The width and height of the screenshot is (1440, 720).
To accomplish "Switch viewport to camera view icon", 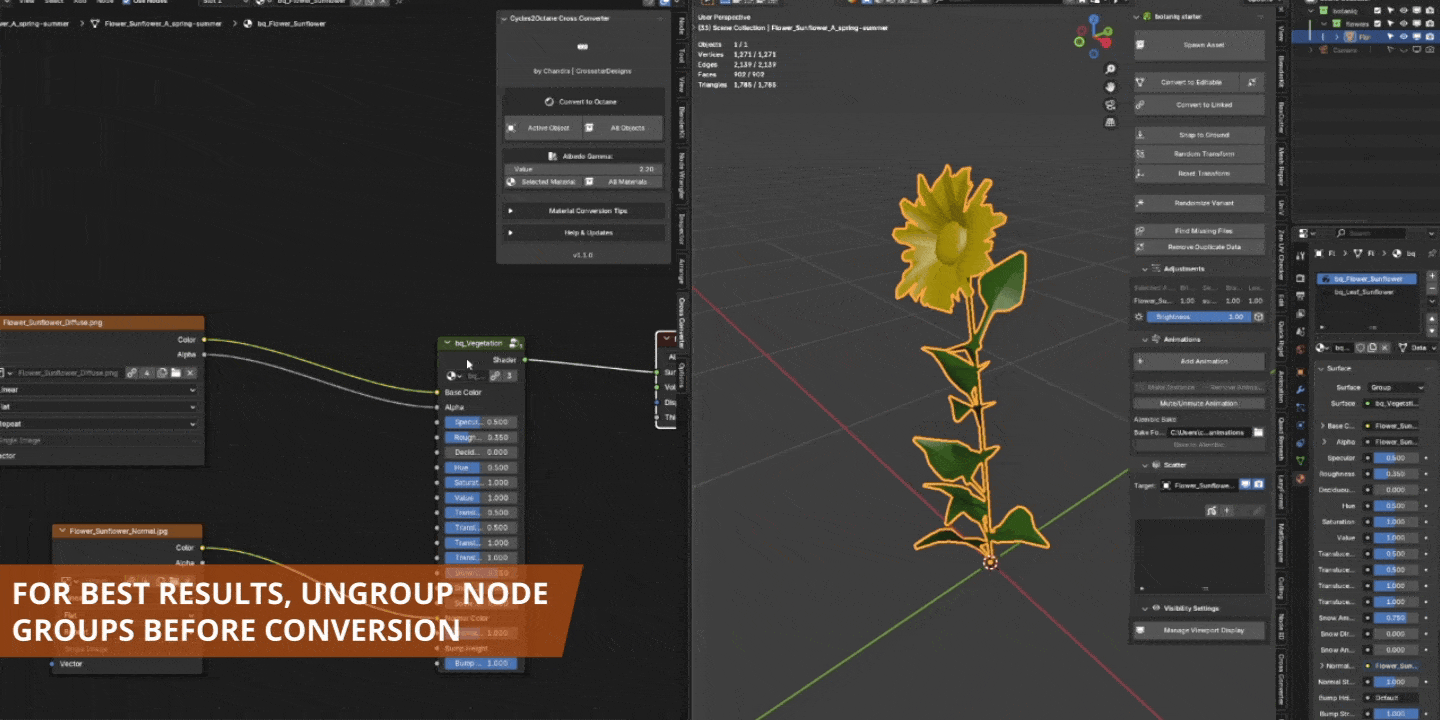I will 1110,103.
